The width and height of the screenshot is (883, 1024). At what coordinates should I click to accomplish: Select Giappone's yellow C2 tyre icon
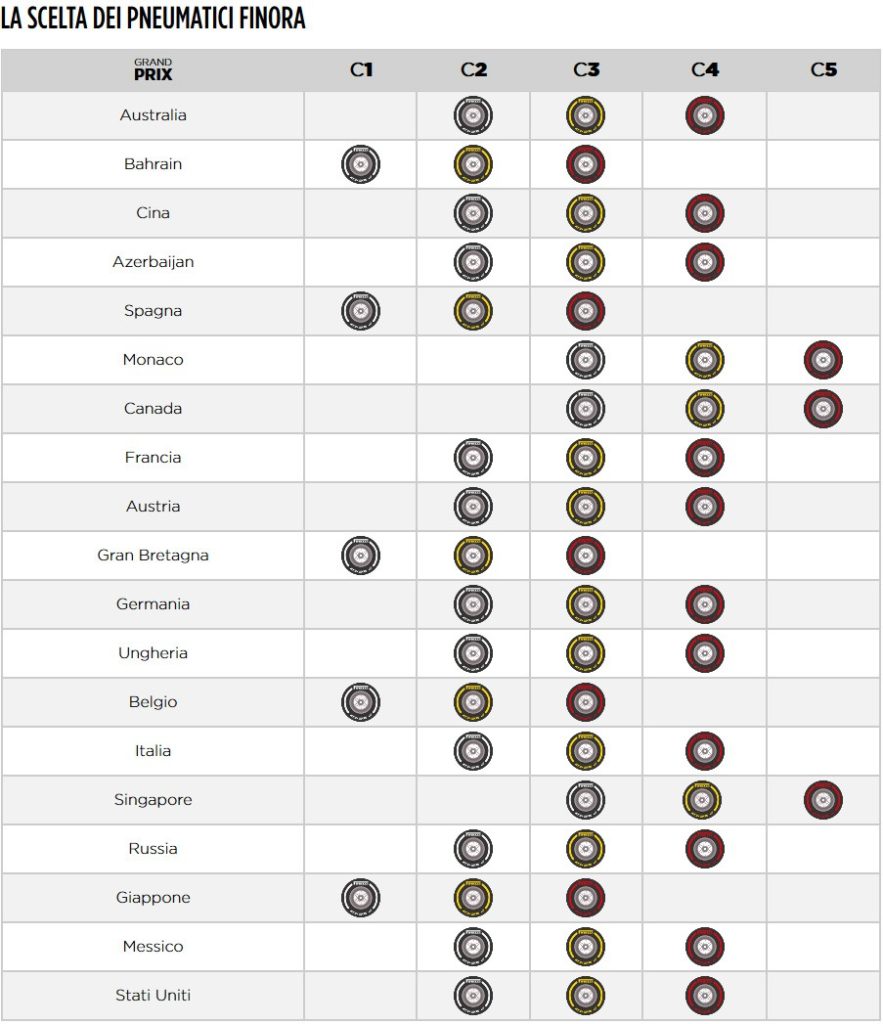pyautogui.click(x=473, y=898)
